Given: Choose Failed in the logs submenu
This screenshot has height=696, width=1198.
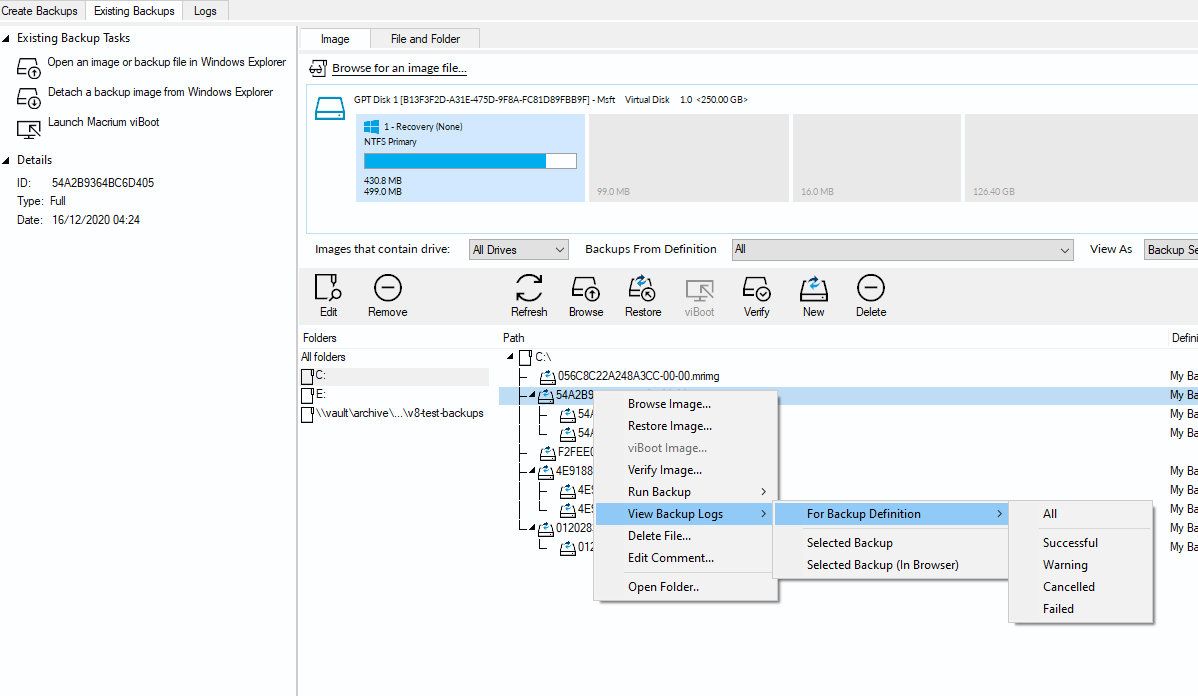Looking at the screenshot, I should (1080, 609).
